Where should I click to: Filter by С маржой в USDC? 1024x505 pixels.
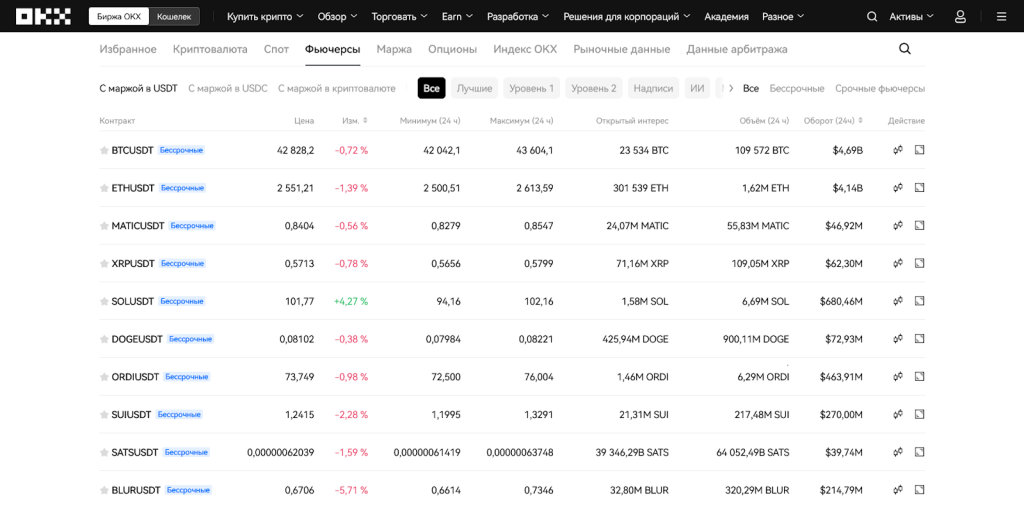(x=228, y=88)
